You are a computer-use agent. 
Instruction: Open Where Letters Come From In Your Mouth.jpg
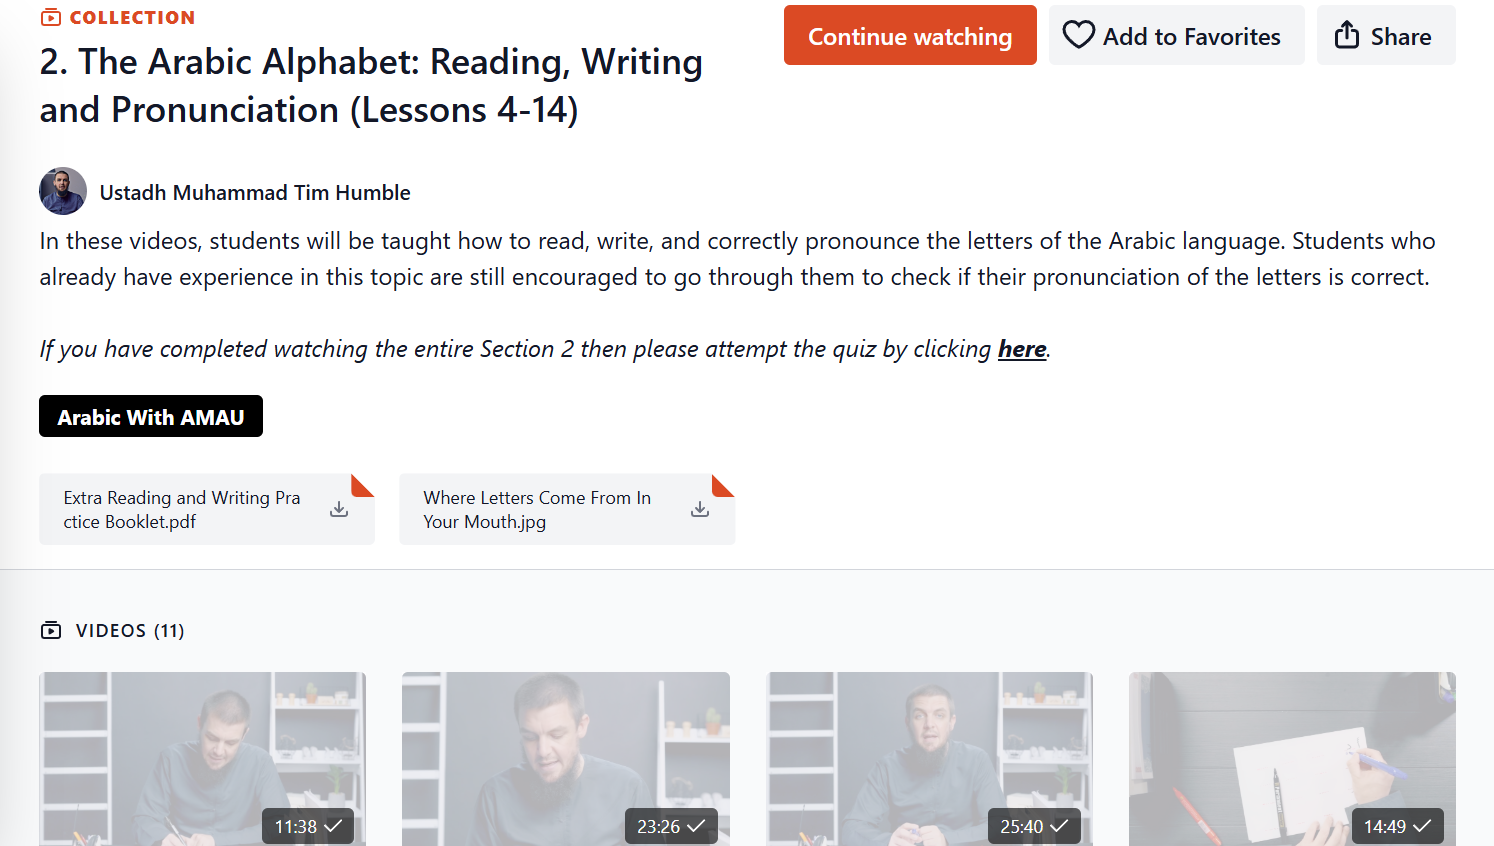pyautogui.click(x=537, y=509)
